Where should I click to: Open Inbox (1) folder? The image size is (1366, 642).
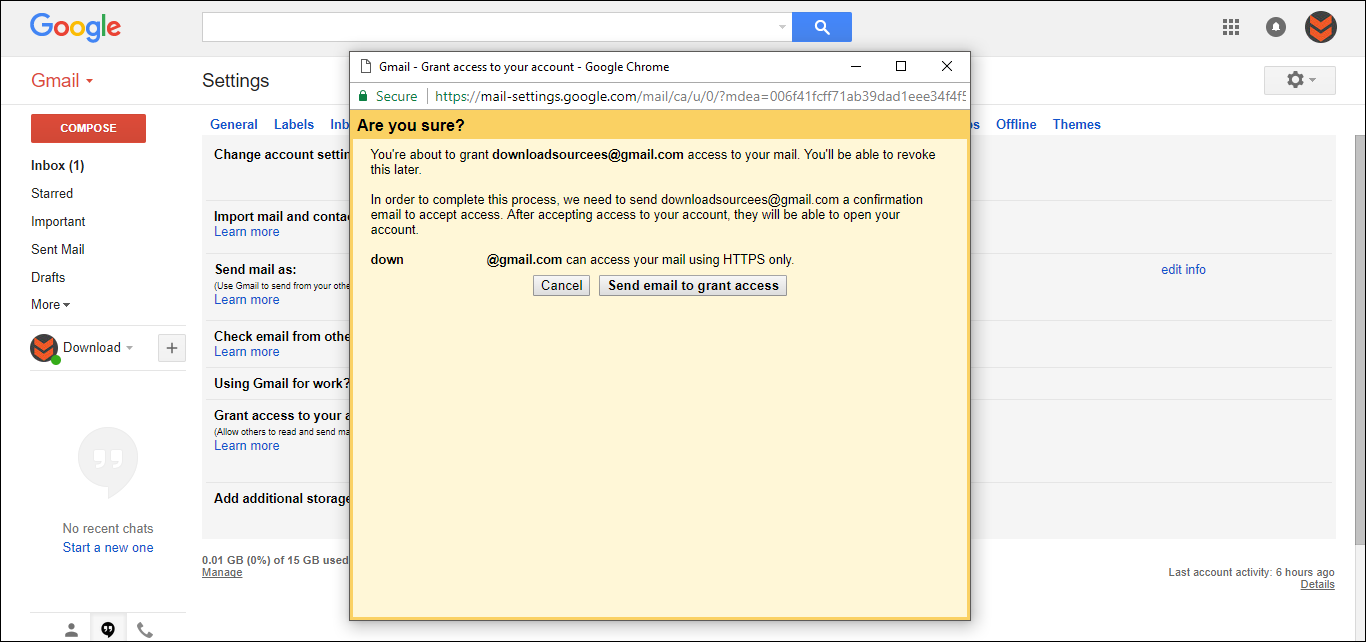coord(58,165)
